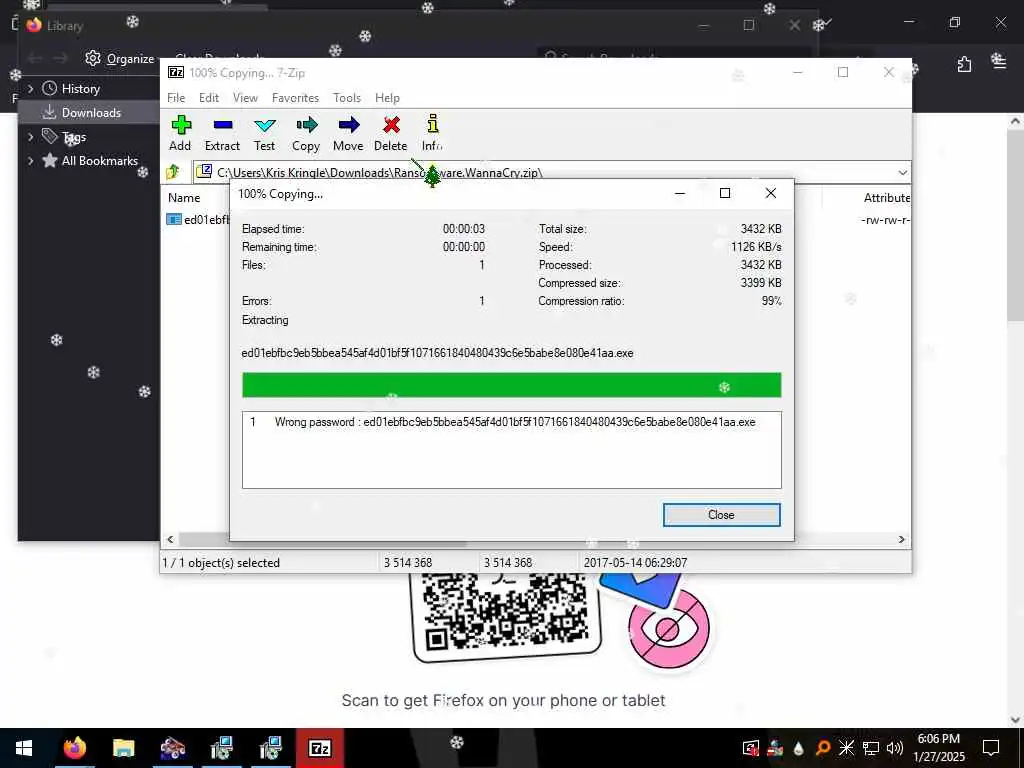Open the notification center icon
The height and width of the screenshot is (768, 1024).
tap(991, 748)
